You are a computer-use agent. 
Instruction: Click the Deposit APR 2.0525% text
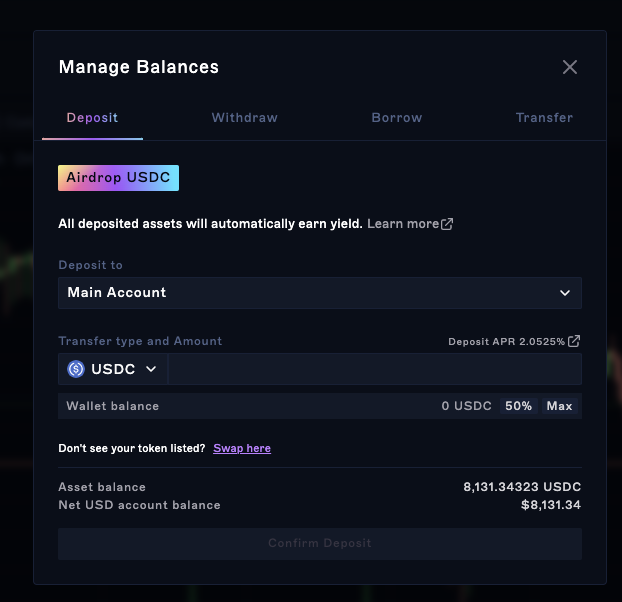506,341
